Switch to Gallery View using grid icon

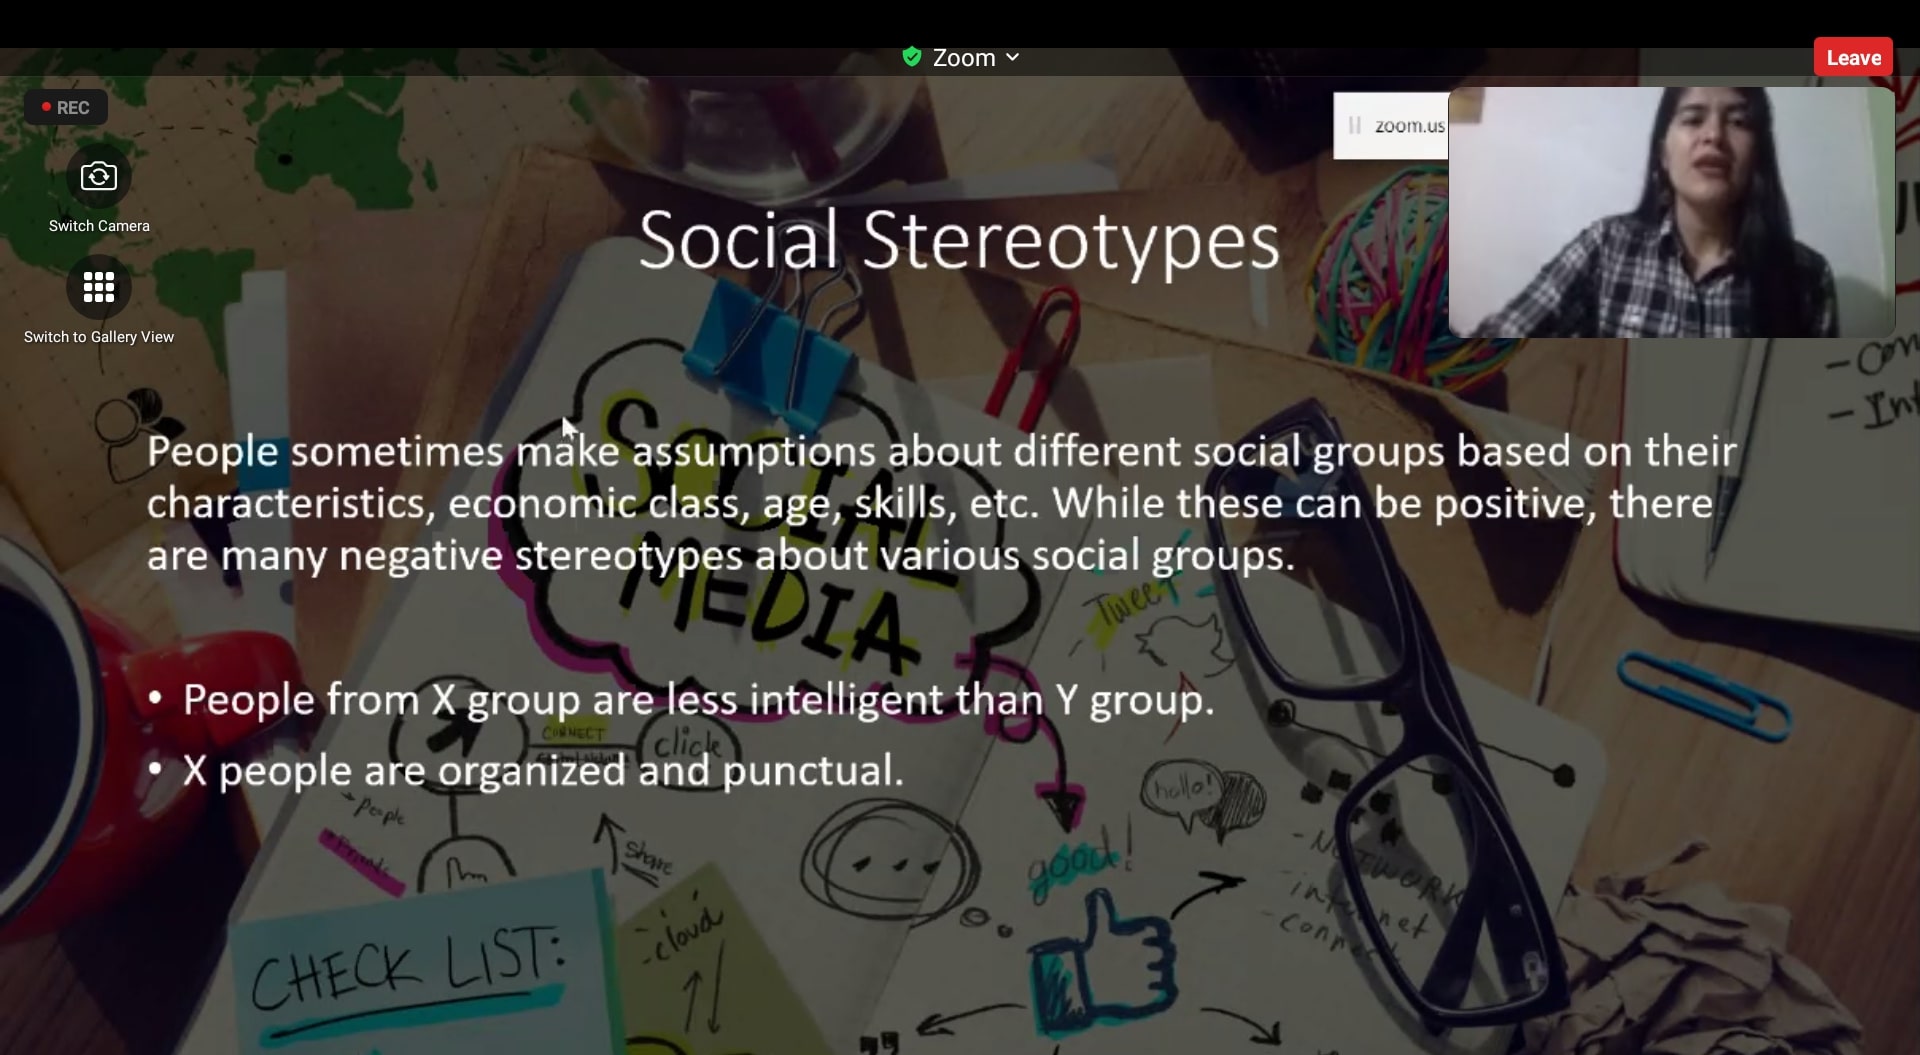click(x=98, y=287)
